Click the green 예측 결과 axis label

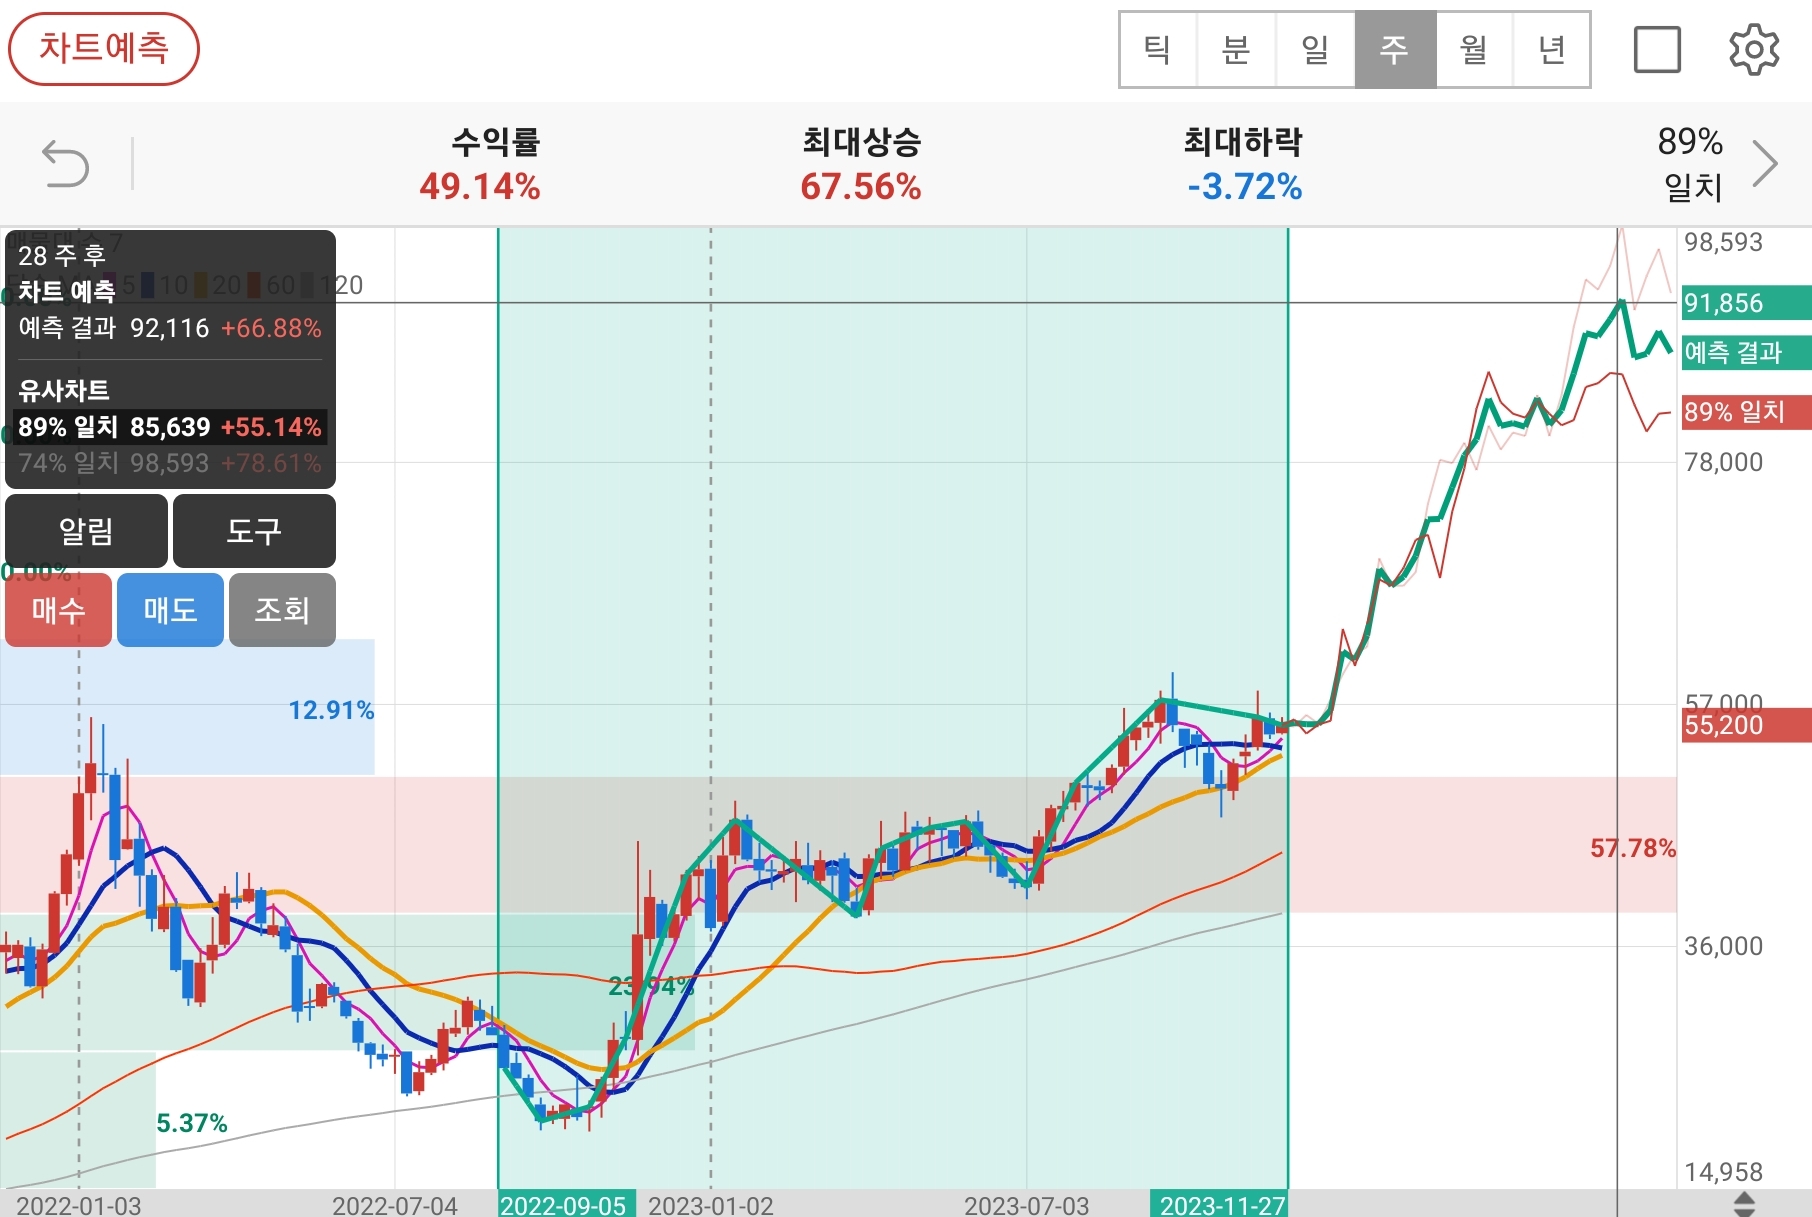(1746, 352)
